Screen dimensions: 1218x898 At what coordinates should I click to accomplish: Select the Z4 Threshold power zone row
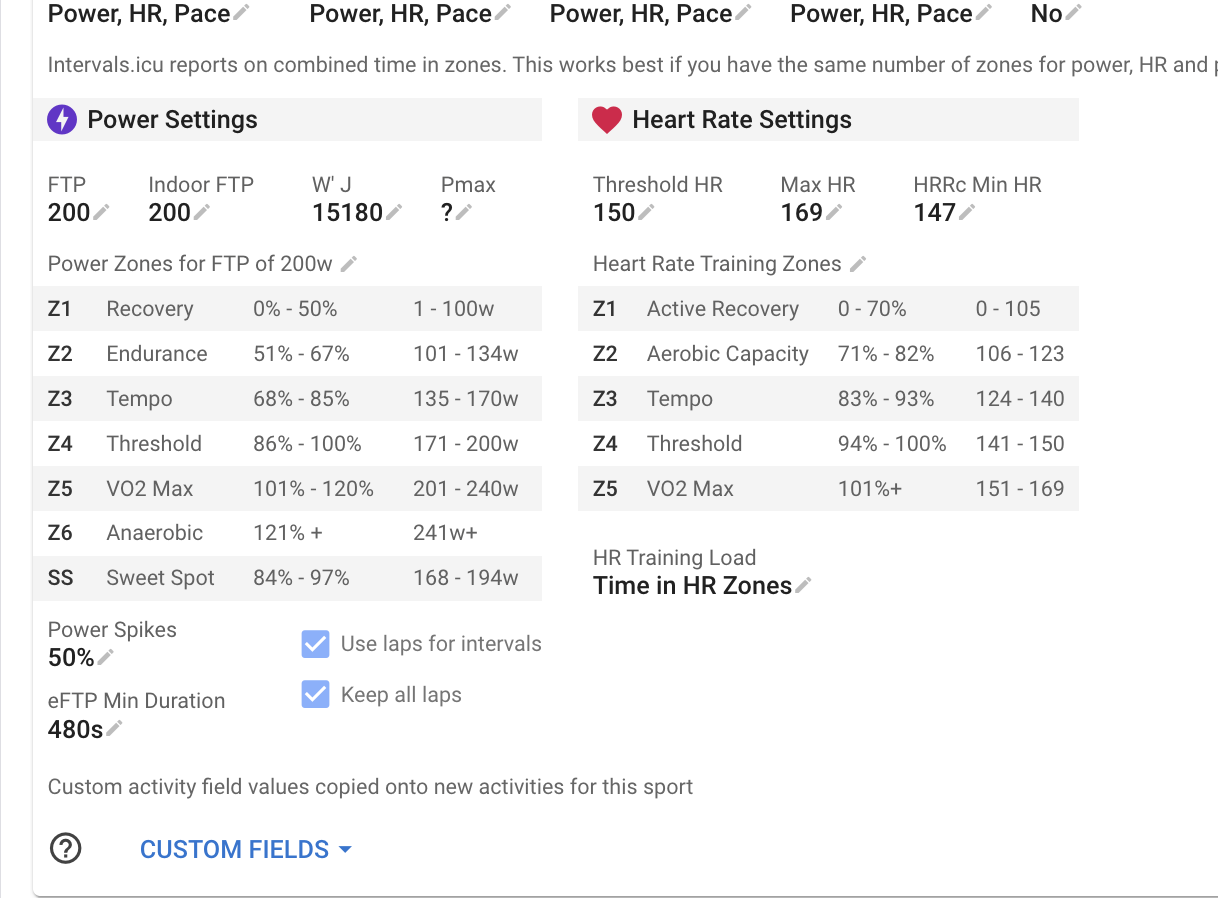tap(287, 444)
